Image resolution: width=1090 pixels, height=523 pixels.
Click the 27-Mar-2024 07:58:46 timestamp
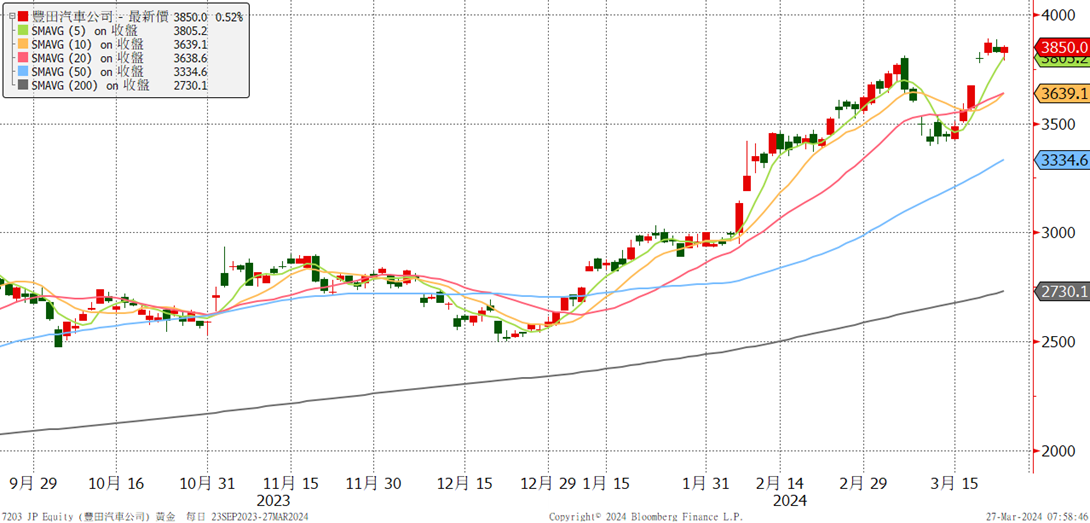1037,517
